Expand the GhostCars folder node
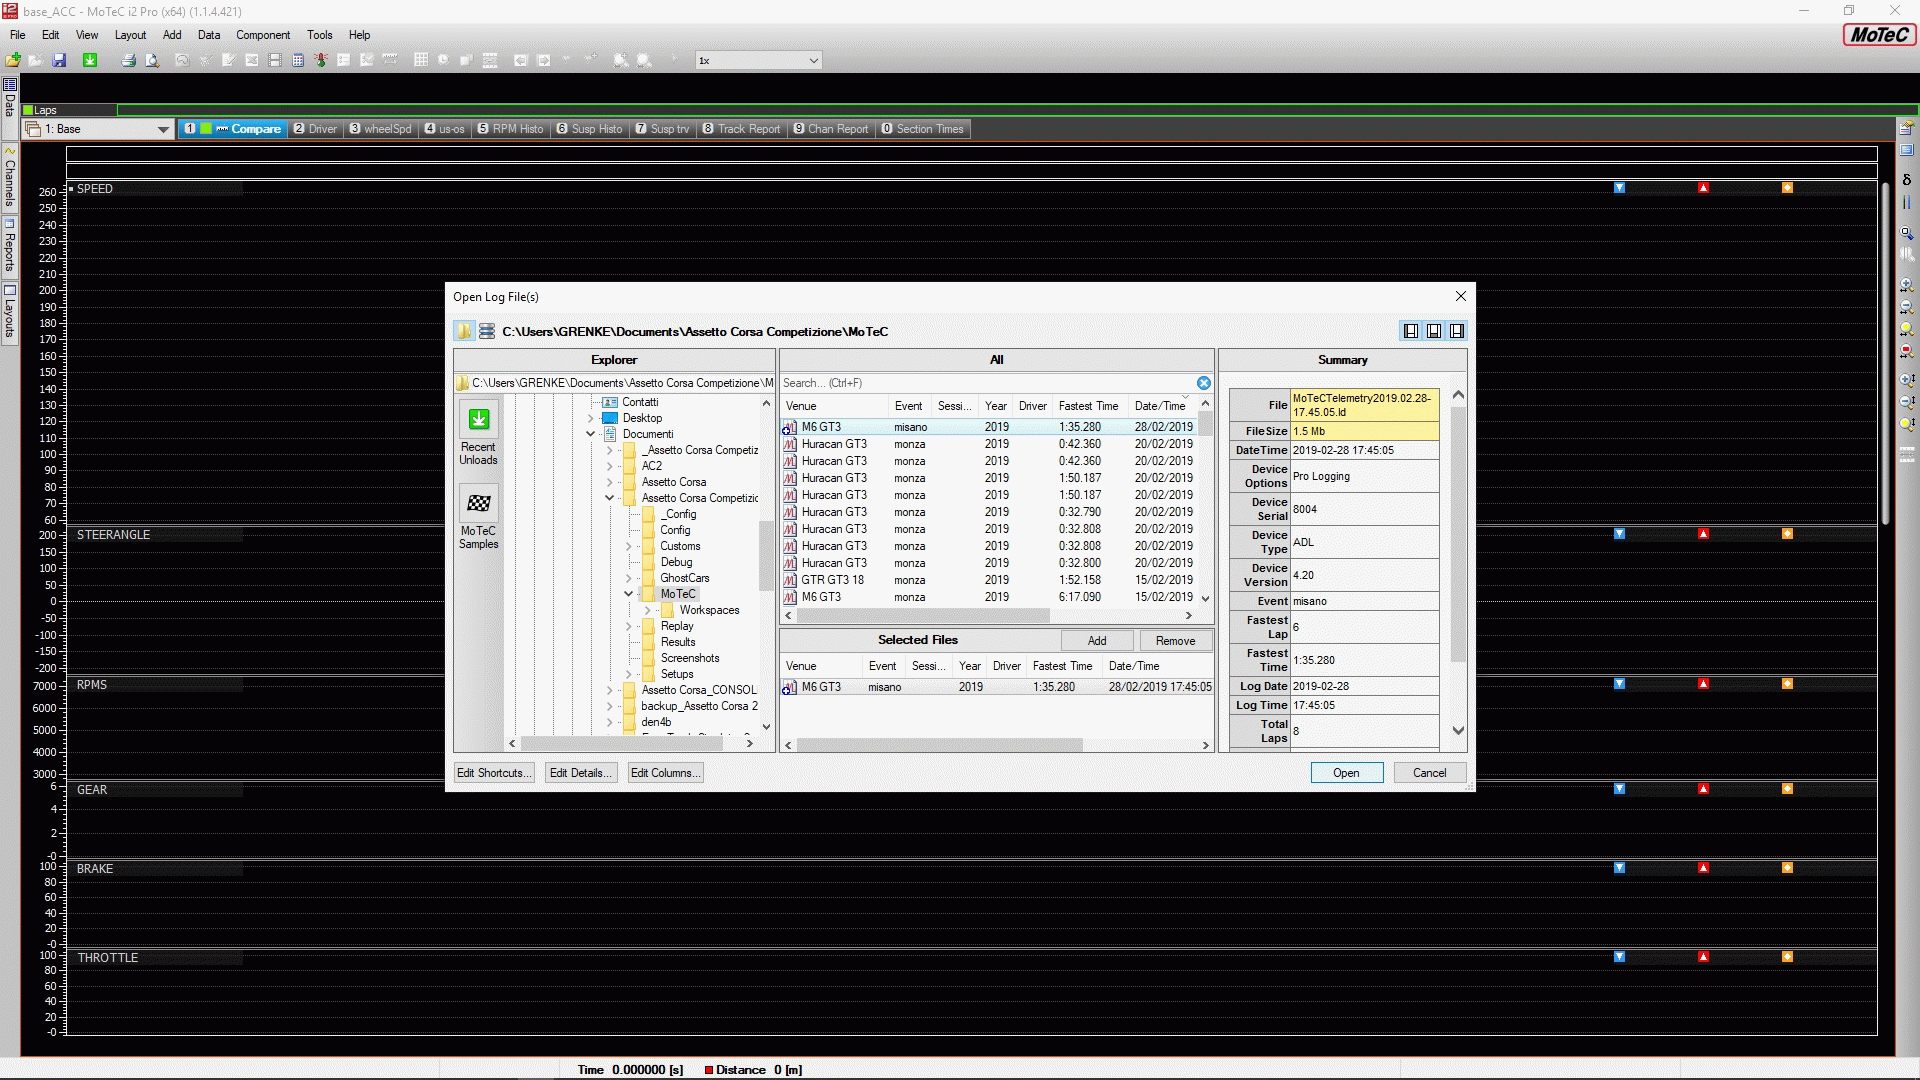Image resolution: width=1920 pixels, height=1080 pixels. coord(629,579)
